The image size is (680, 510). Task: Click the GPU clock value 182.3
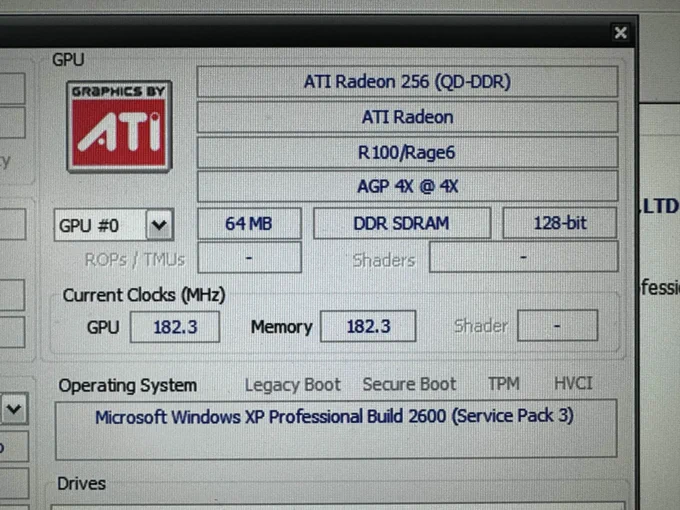[175, 327]
